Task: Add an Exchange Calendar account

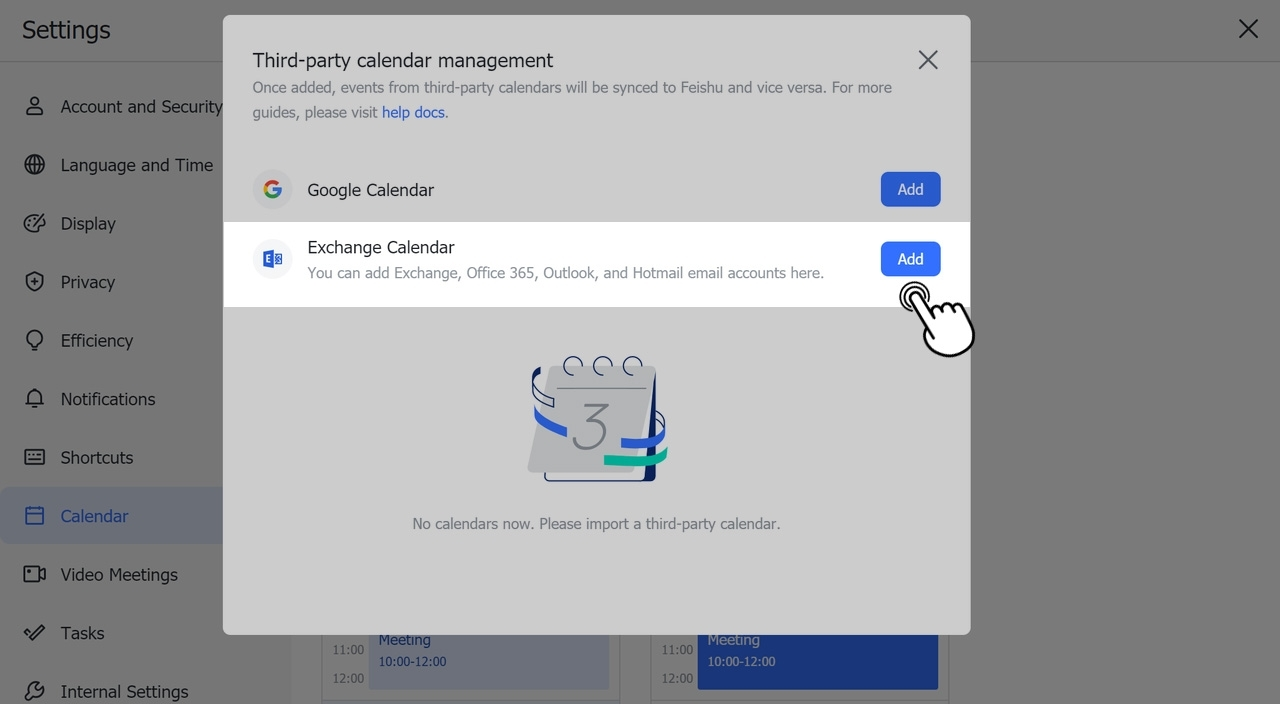Action: (x=910, y=259)
